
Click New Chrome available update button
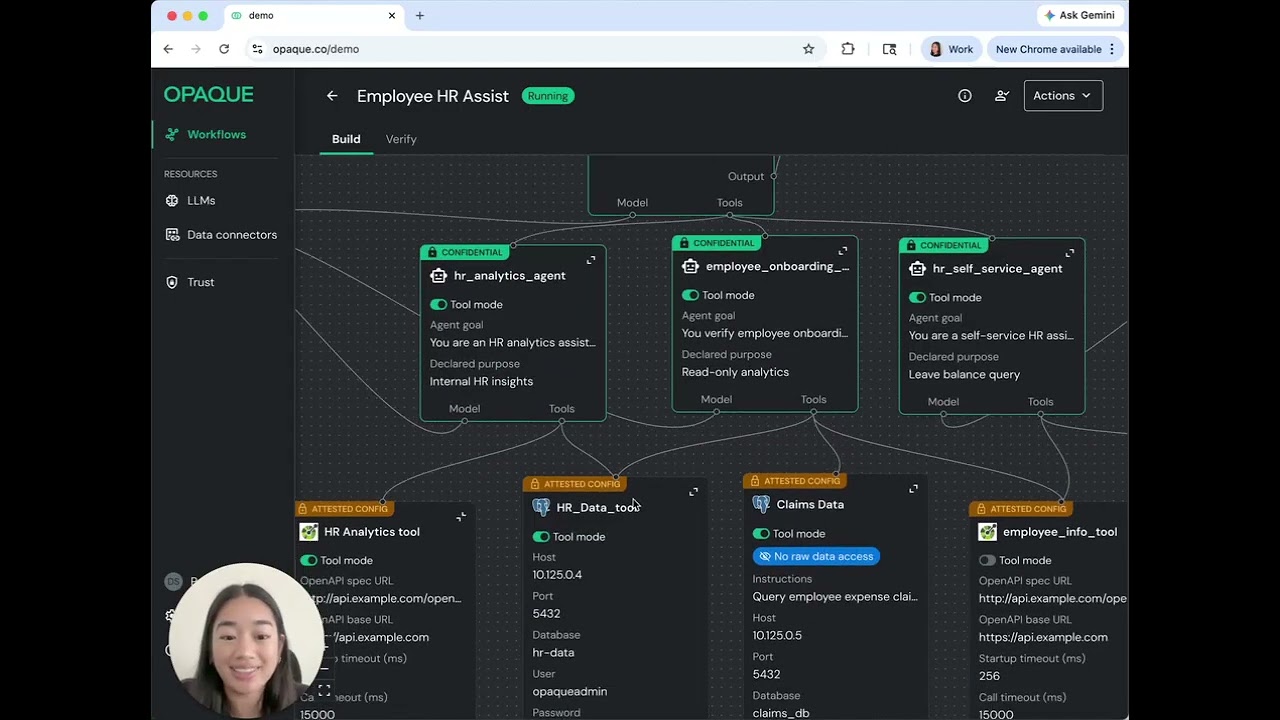(x=1055, y=49)
